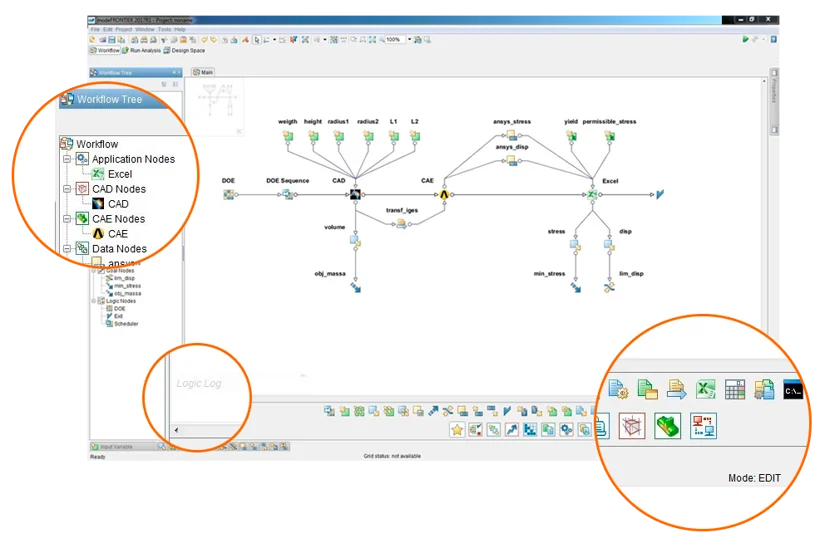Select the ansys_stress transfer file node

[511, 136]
